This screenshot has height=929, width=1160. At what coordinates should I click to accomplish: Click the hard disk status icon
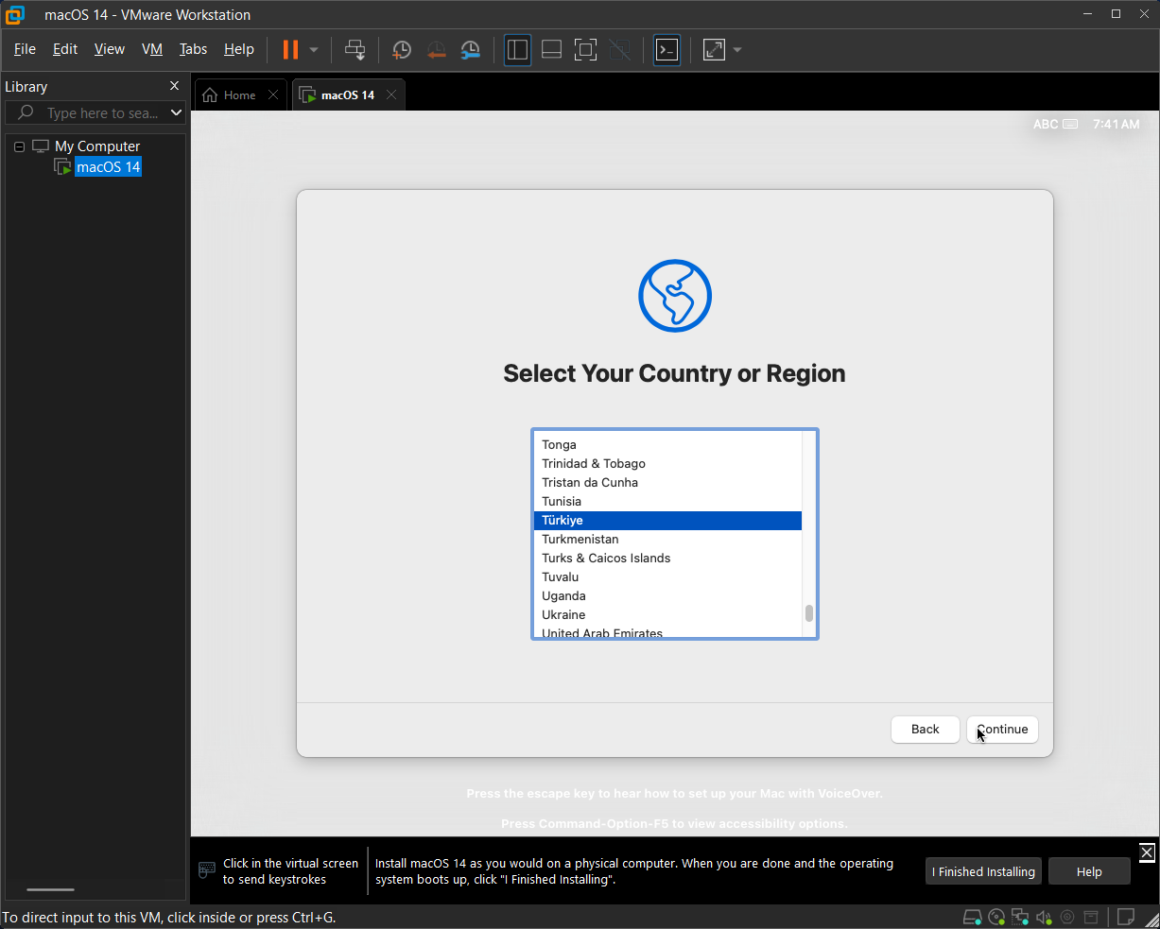972,918
